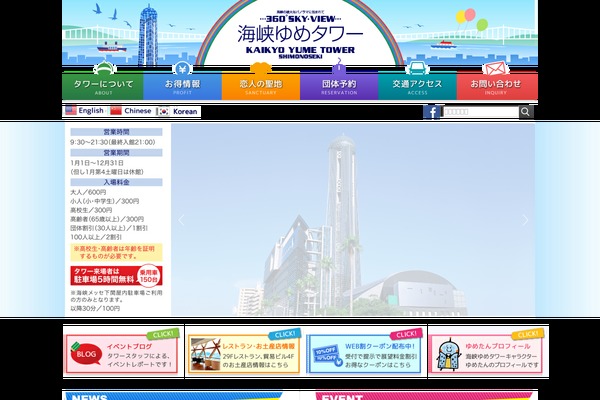
Task: Open the WEB割クーポン配布中 banner
Action: tap(365, 353)
